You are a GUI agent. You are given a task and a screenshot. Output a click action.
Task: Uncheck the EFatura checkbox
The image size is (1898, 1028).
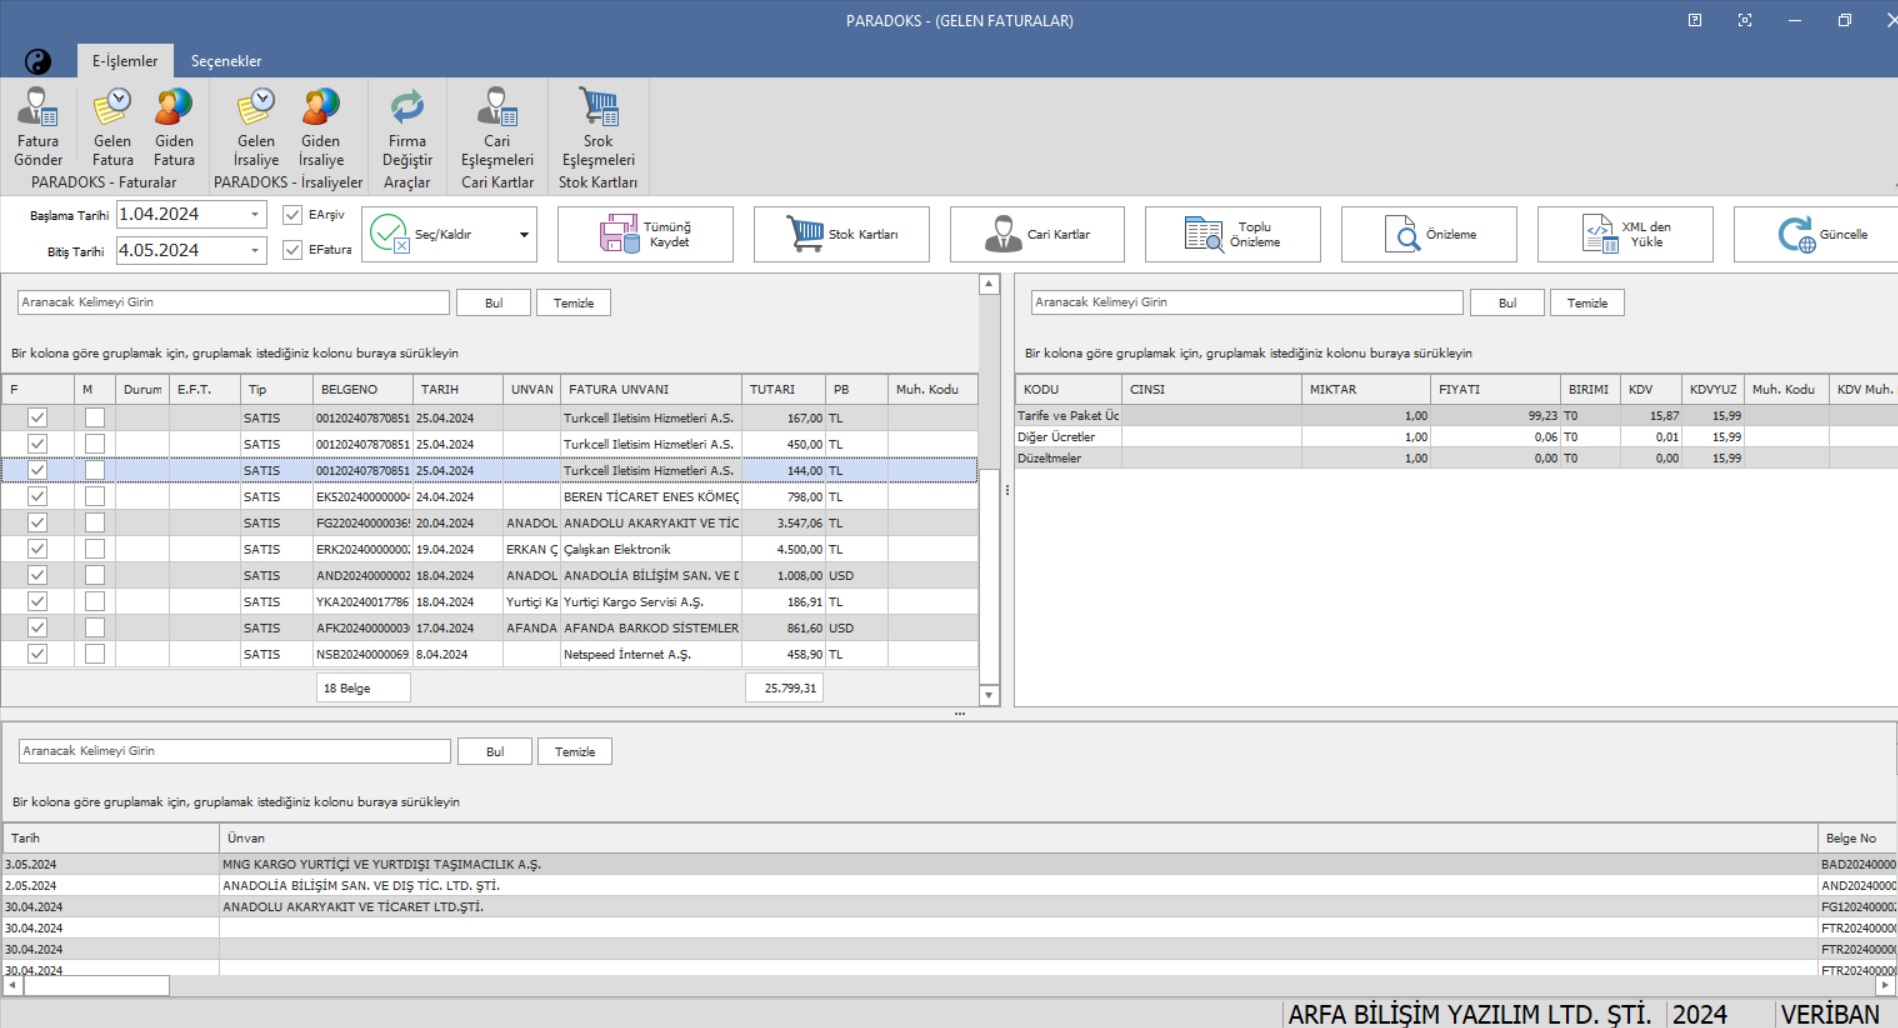point(292,250)
